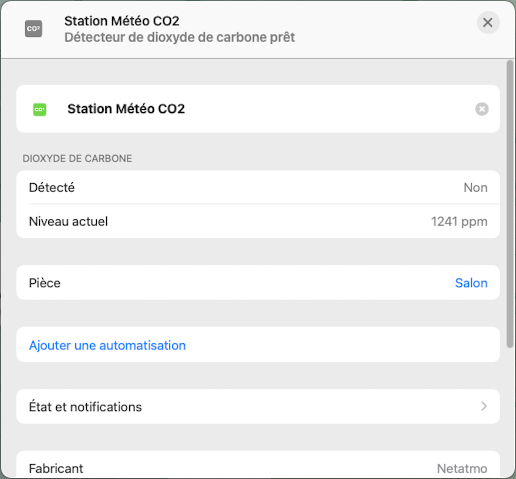Click the green CO2 accessory icon
The height and width of the screenshot is (479, 516).
[40, 109]
